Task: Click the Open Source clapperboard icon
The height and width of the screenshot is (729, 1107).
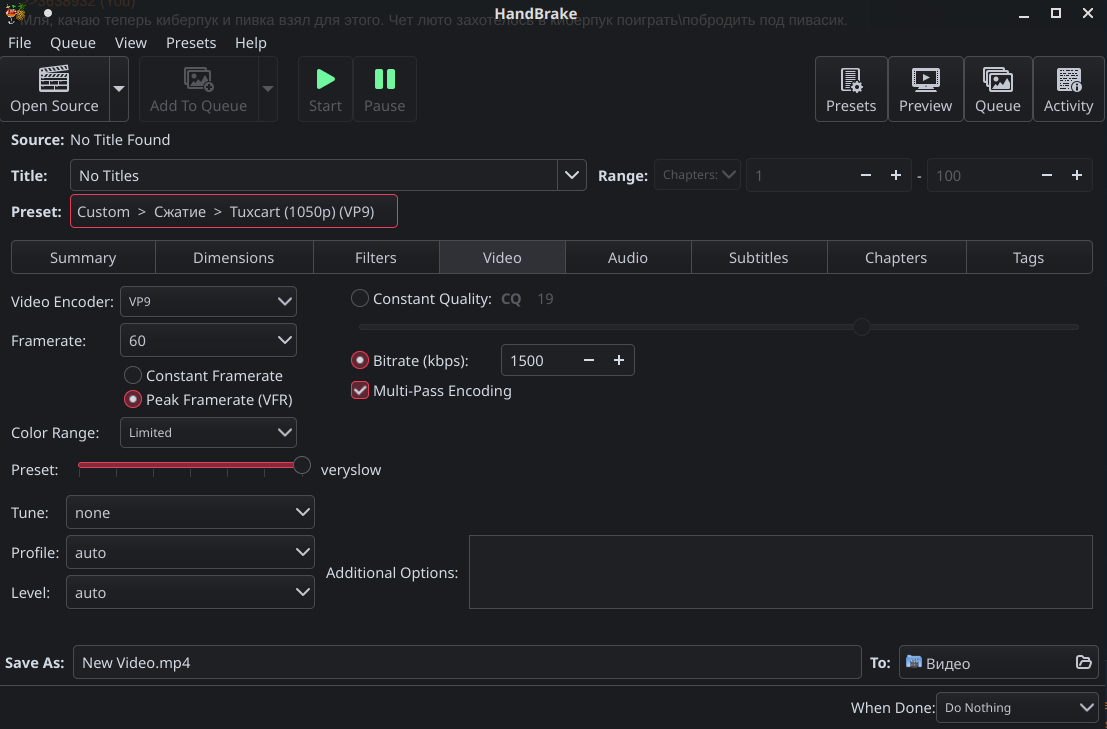Action: pos(54,80)
